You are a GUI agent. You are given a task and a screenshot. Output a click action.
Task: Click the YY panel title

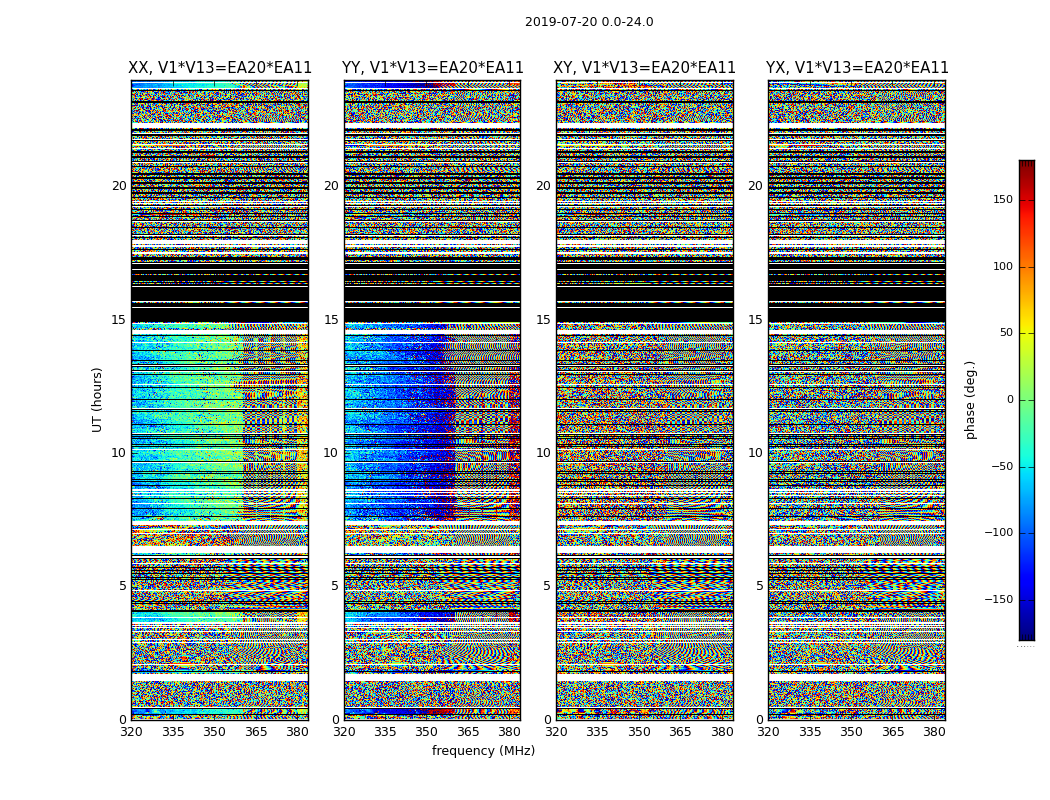coord(432,68)
